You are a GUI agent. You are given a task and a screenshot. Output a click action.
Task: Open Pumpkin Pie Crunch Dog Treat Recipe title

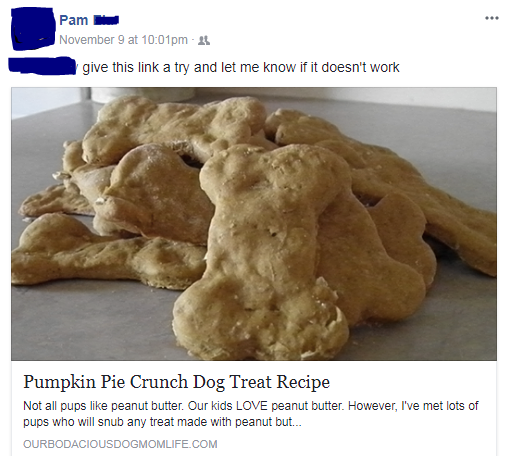(176, 382)
